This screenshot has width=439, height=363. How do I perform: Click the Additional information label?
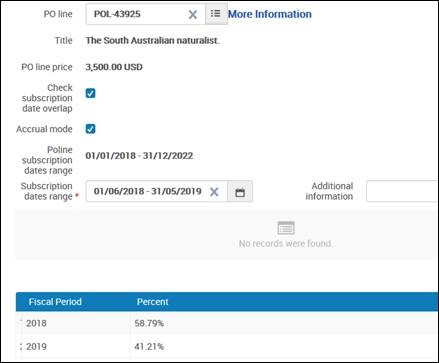(329, 191)
